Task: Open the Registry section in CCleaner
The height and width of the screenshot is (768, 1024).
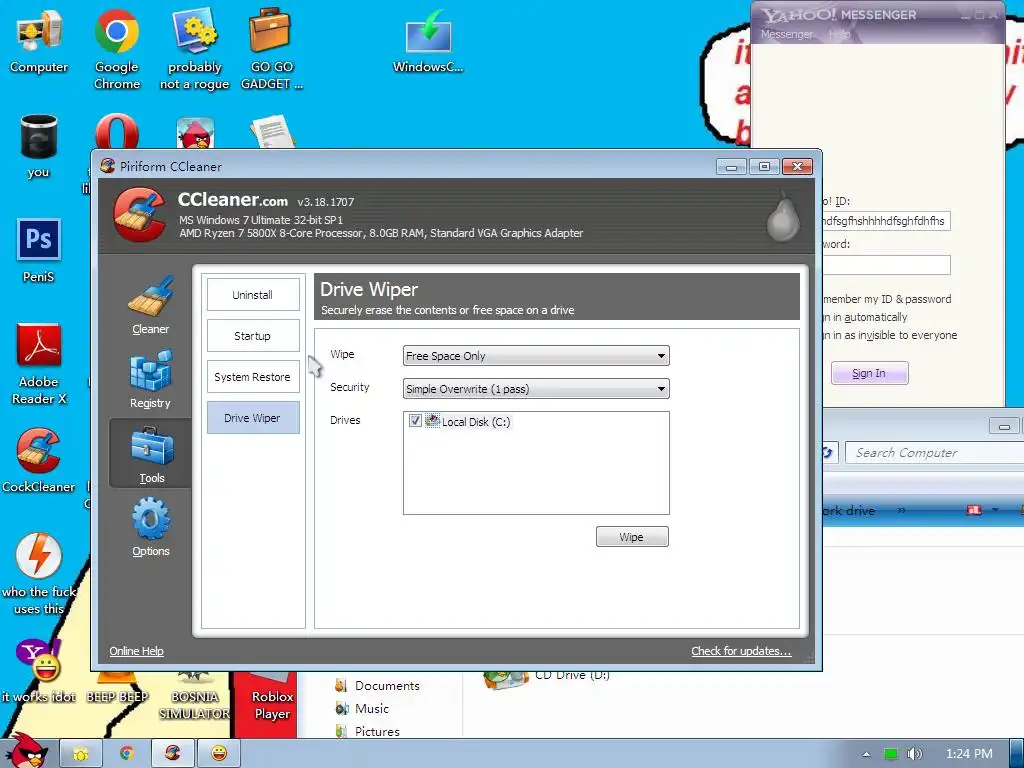Action: pos(150,379)
